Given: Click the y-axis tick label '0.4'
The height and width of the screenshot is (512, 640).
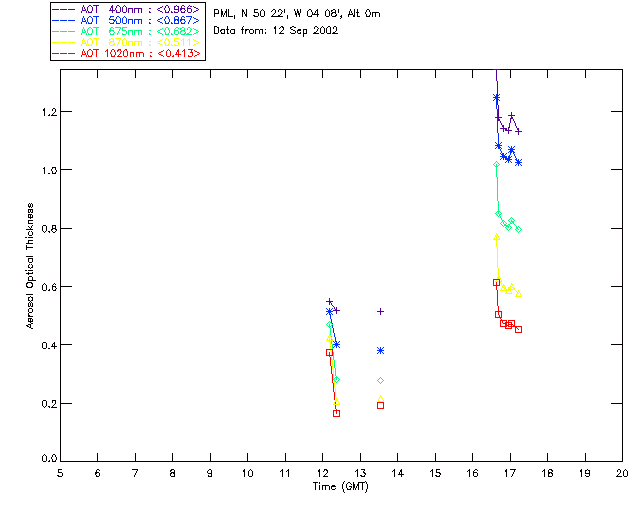Looking at the screenshot, I should 49,345.
